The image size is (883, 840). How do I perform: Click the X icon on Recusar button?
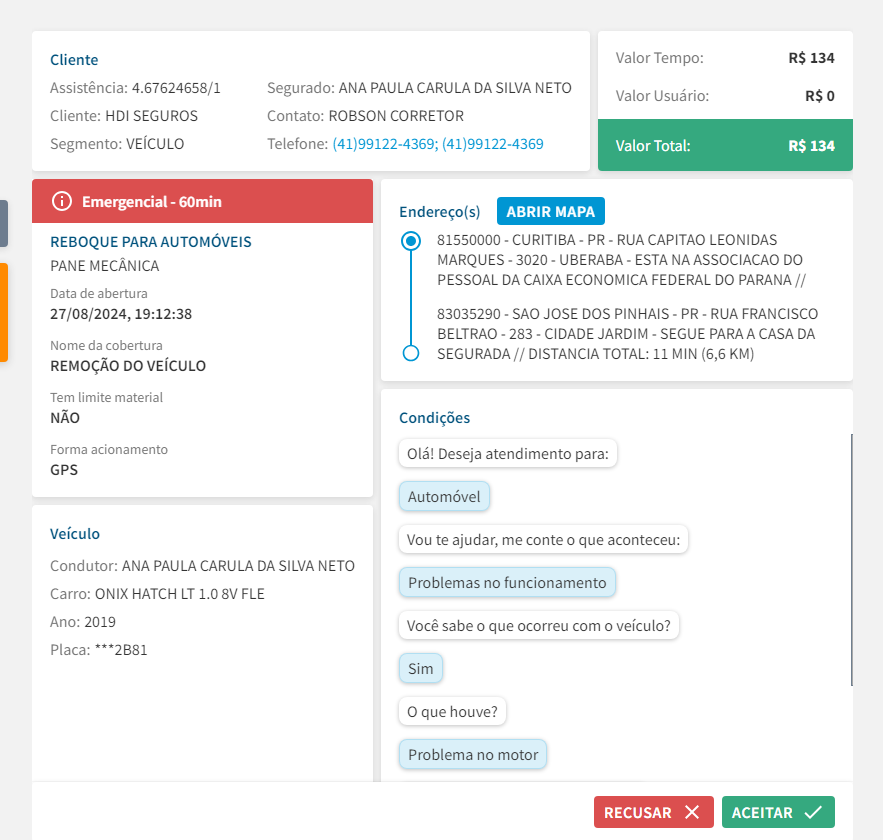coord(692,813)
